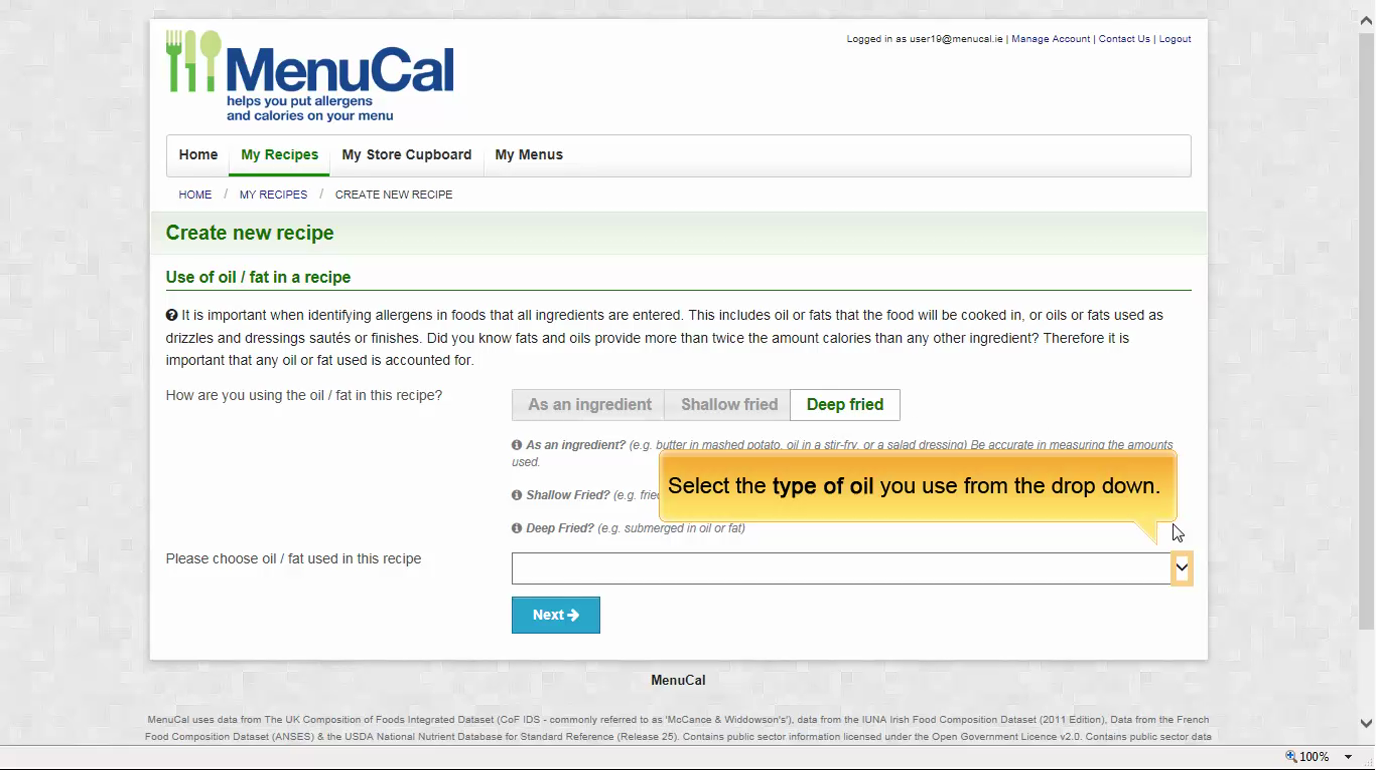Viewport: 1376px width, 770px height.
Task: Click the Logout link
Action: coord(1174,39)
